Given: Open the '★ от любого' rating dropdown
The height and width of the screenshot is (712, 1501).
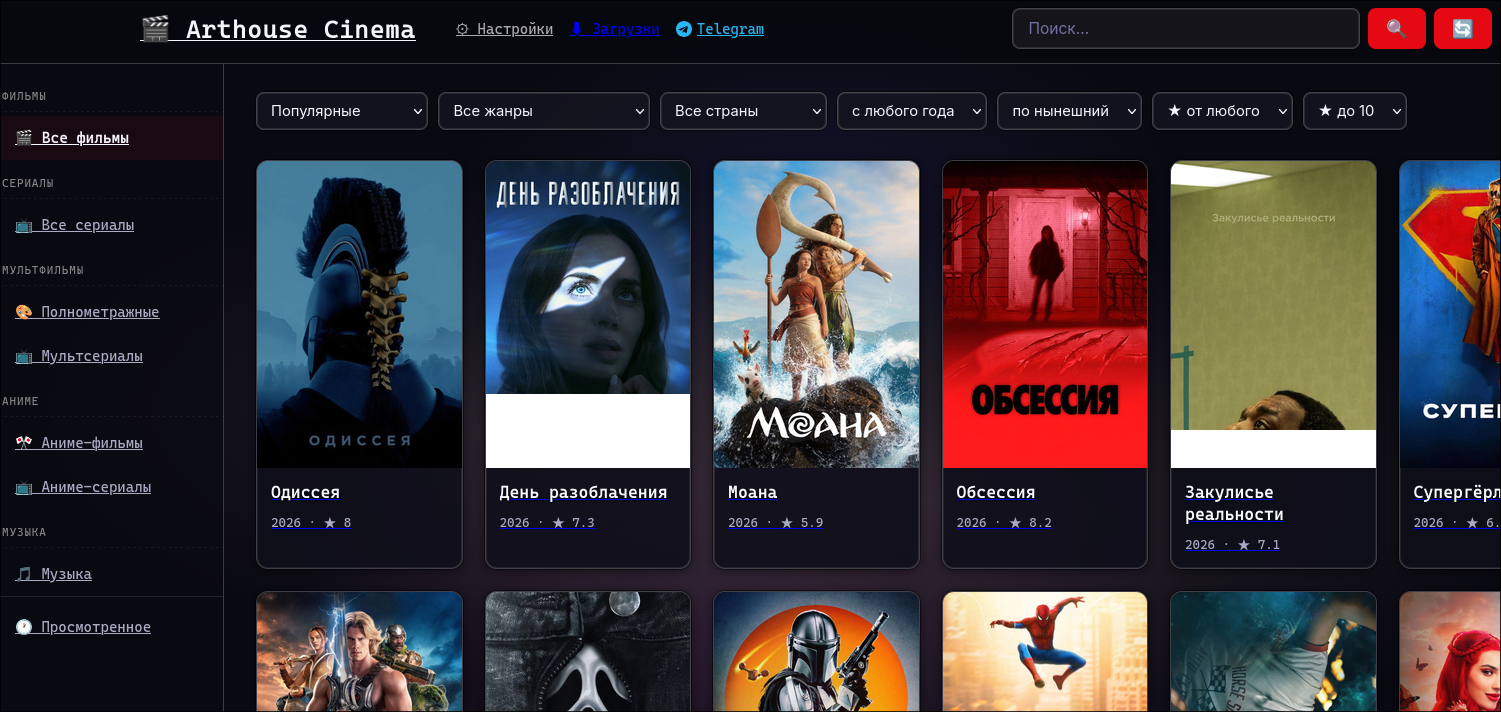Looking at the screenshot, I should click(1222, 111).
